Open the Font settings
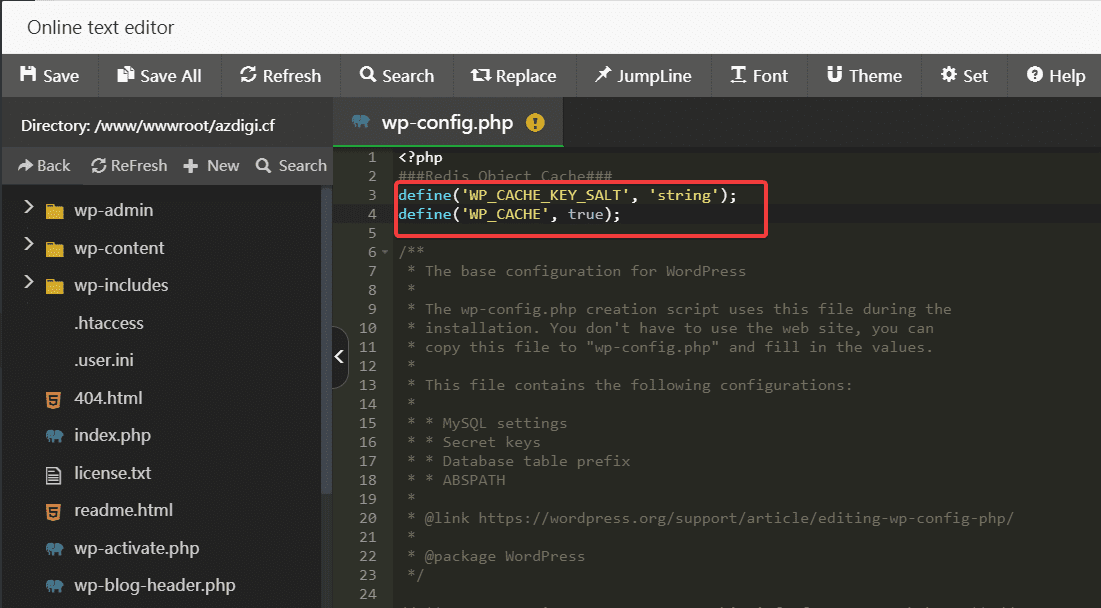Screen dimensions: 1101x608 [x=759, y=76]
